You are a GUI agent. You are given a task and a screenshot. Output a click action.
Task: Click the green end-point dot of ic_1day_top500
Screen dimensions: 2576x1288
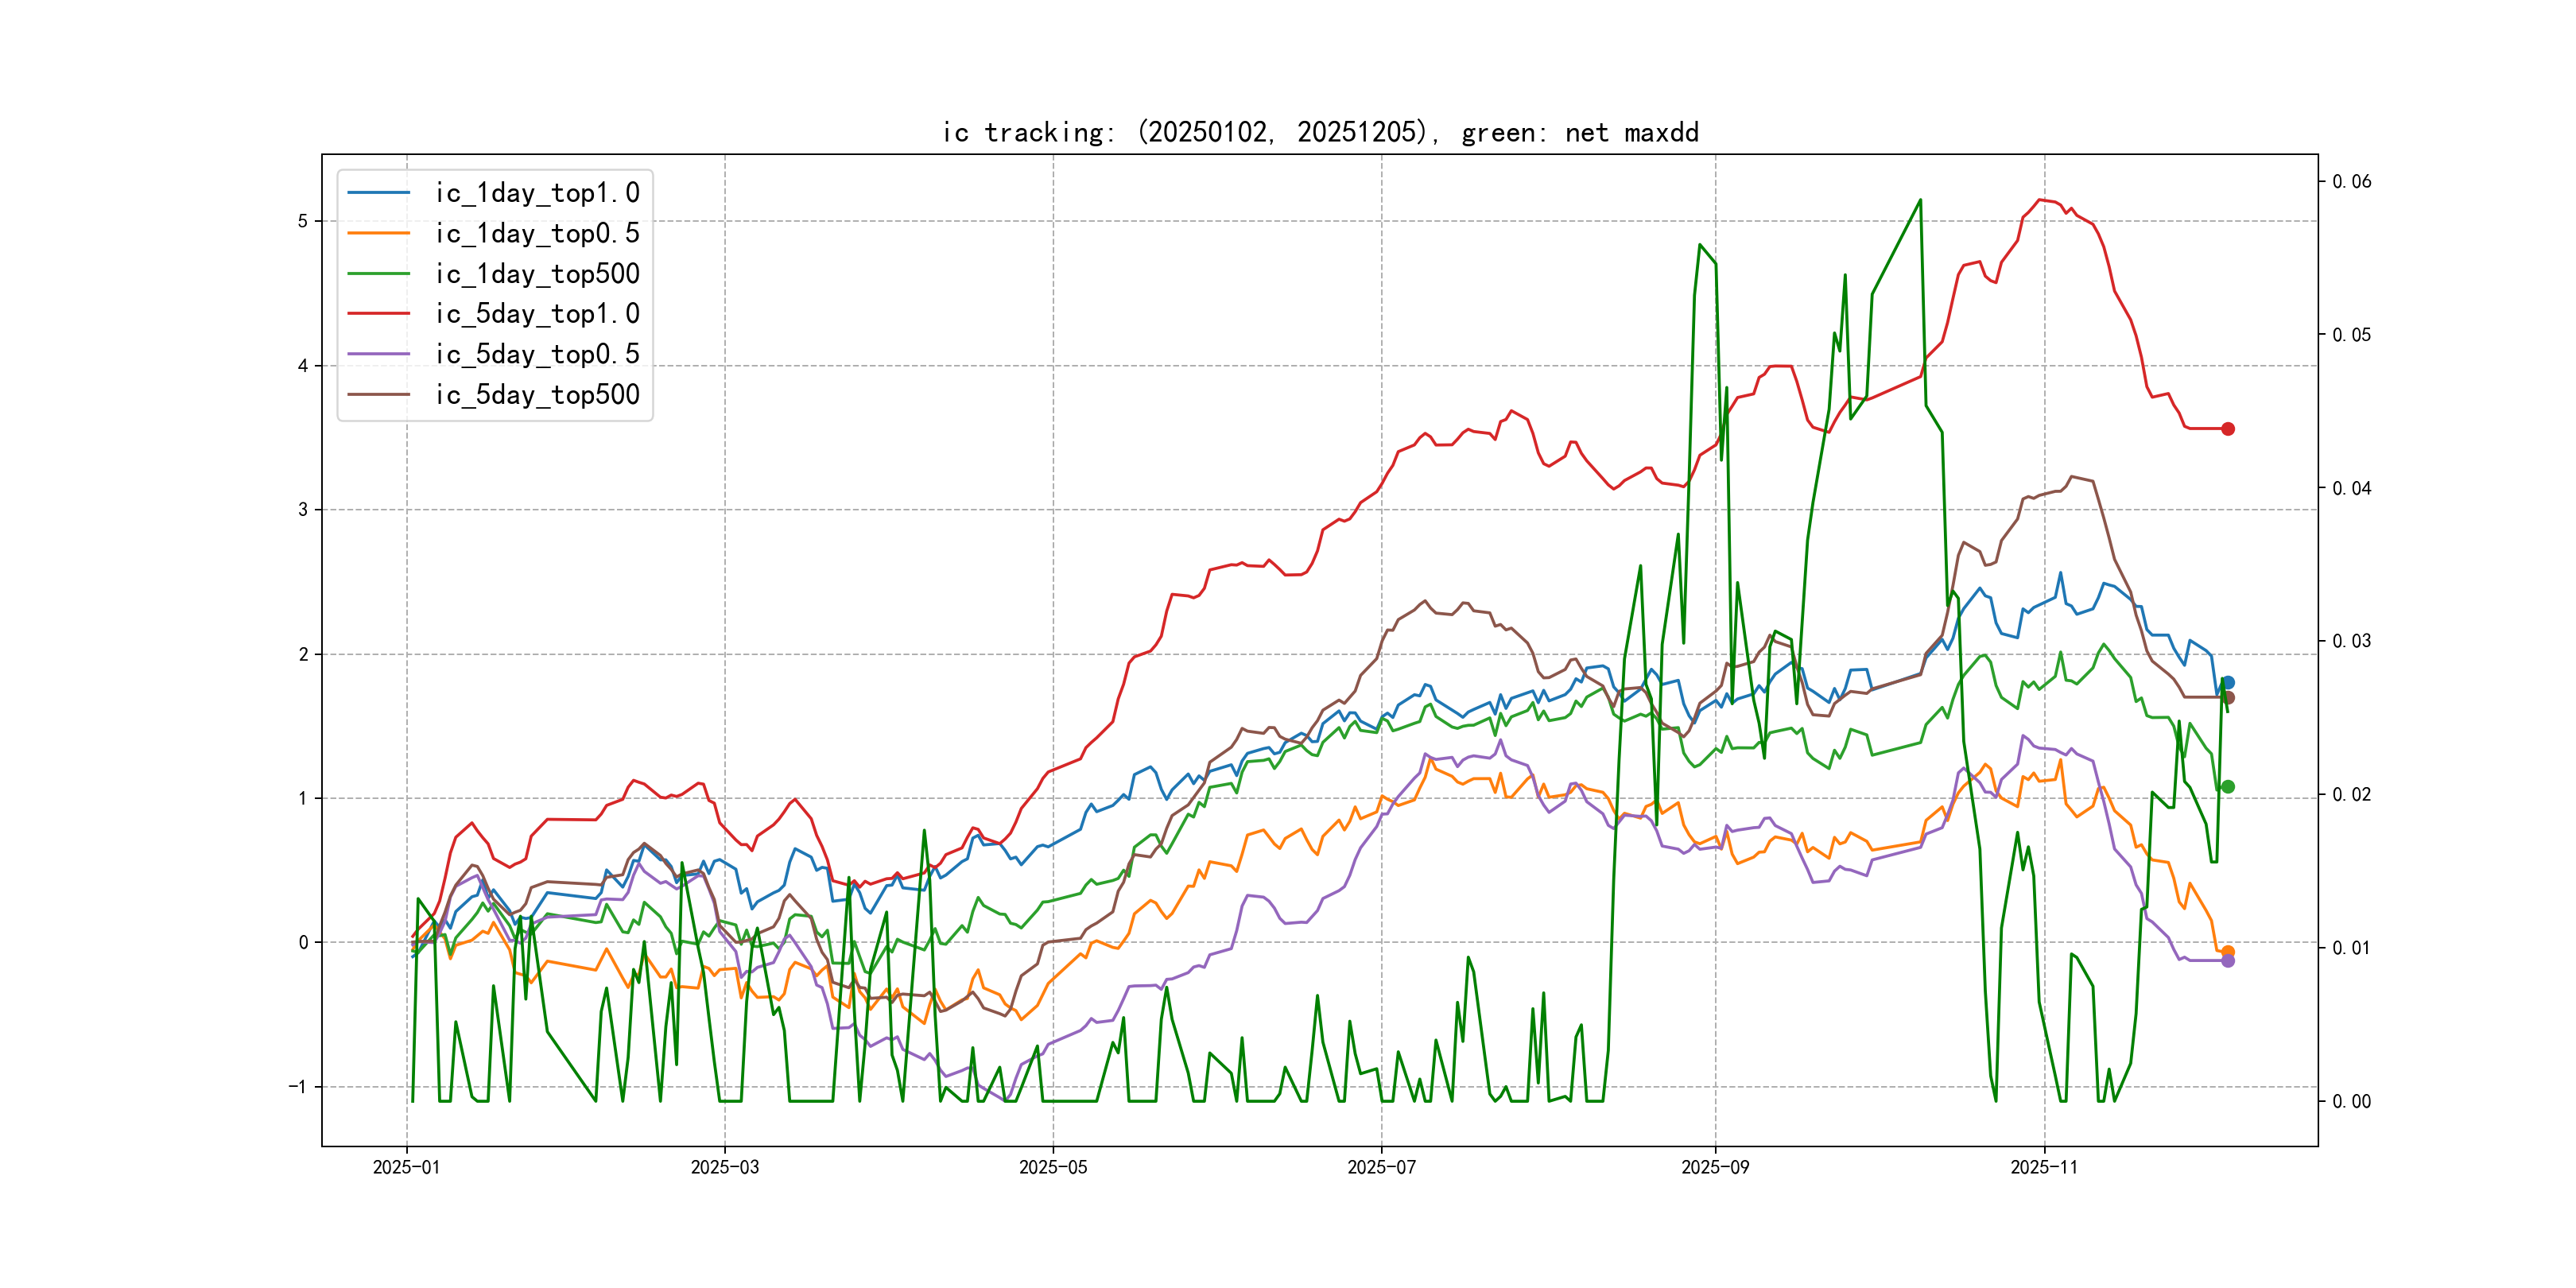(x=2227, y=787)
